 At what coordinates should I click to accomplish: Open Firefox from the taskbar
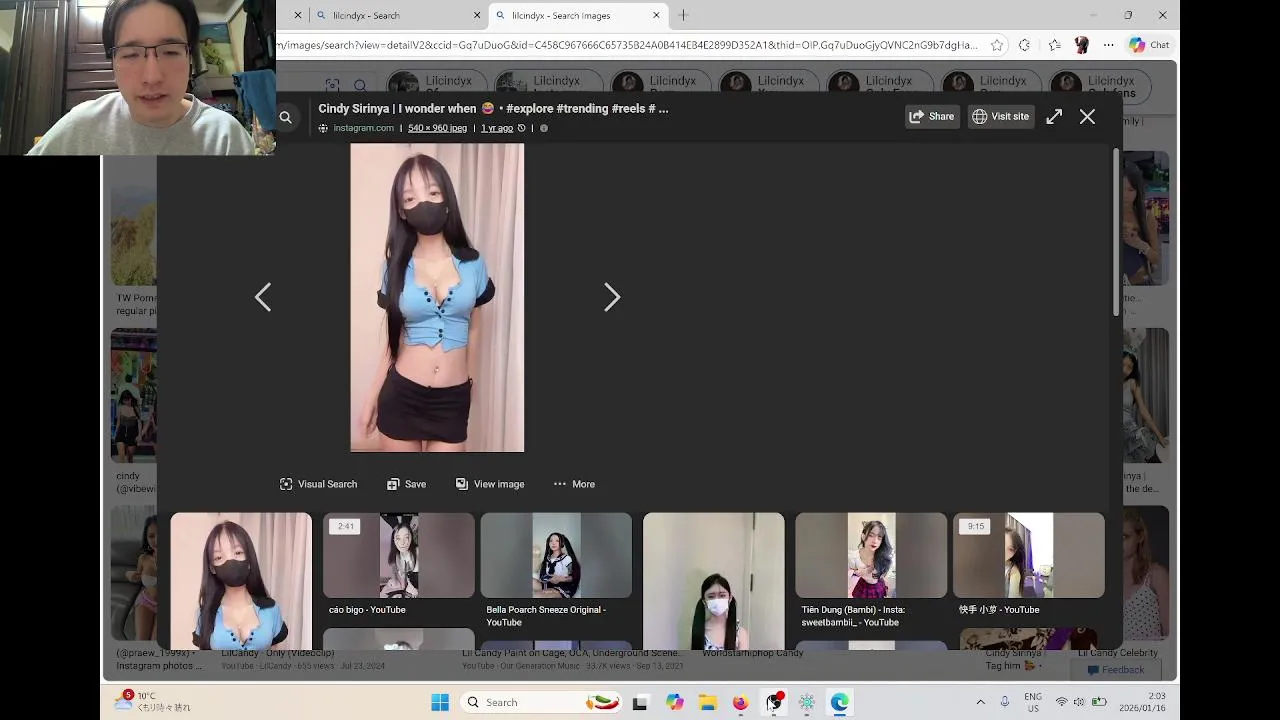click(740, 702)
